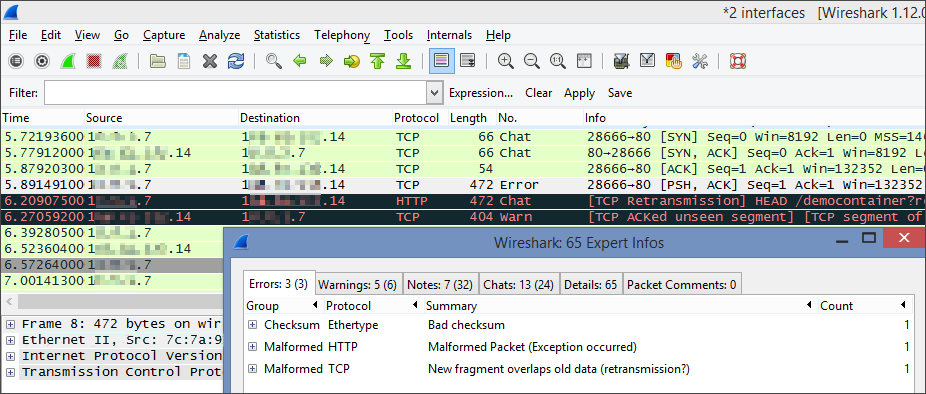
Task: Toggle colorize packet list button
Action: [442, 61]
